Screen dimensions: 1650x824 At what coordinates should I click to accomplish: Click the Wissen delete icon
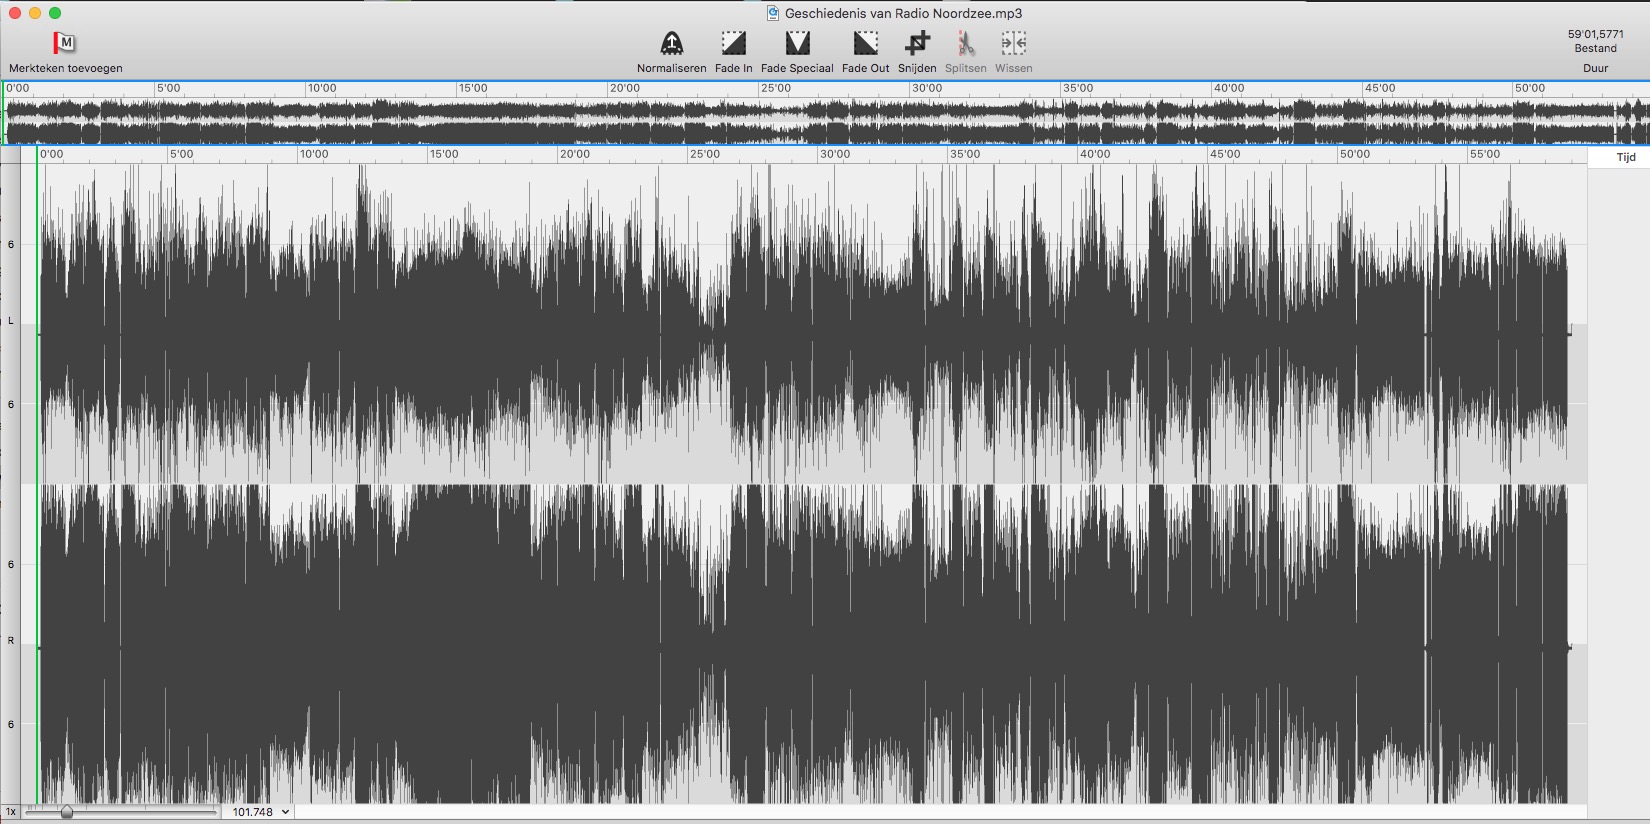coord(1013,43)
